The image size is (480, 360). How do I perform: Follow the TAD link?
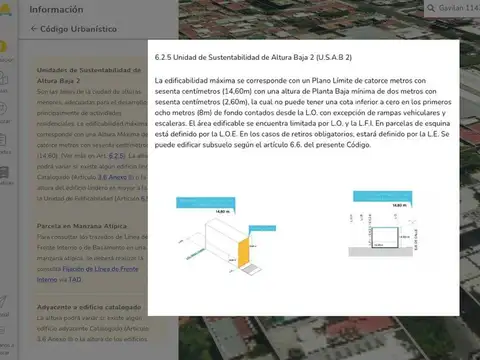click(x=75, y=279)
